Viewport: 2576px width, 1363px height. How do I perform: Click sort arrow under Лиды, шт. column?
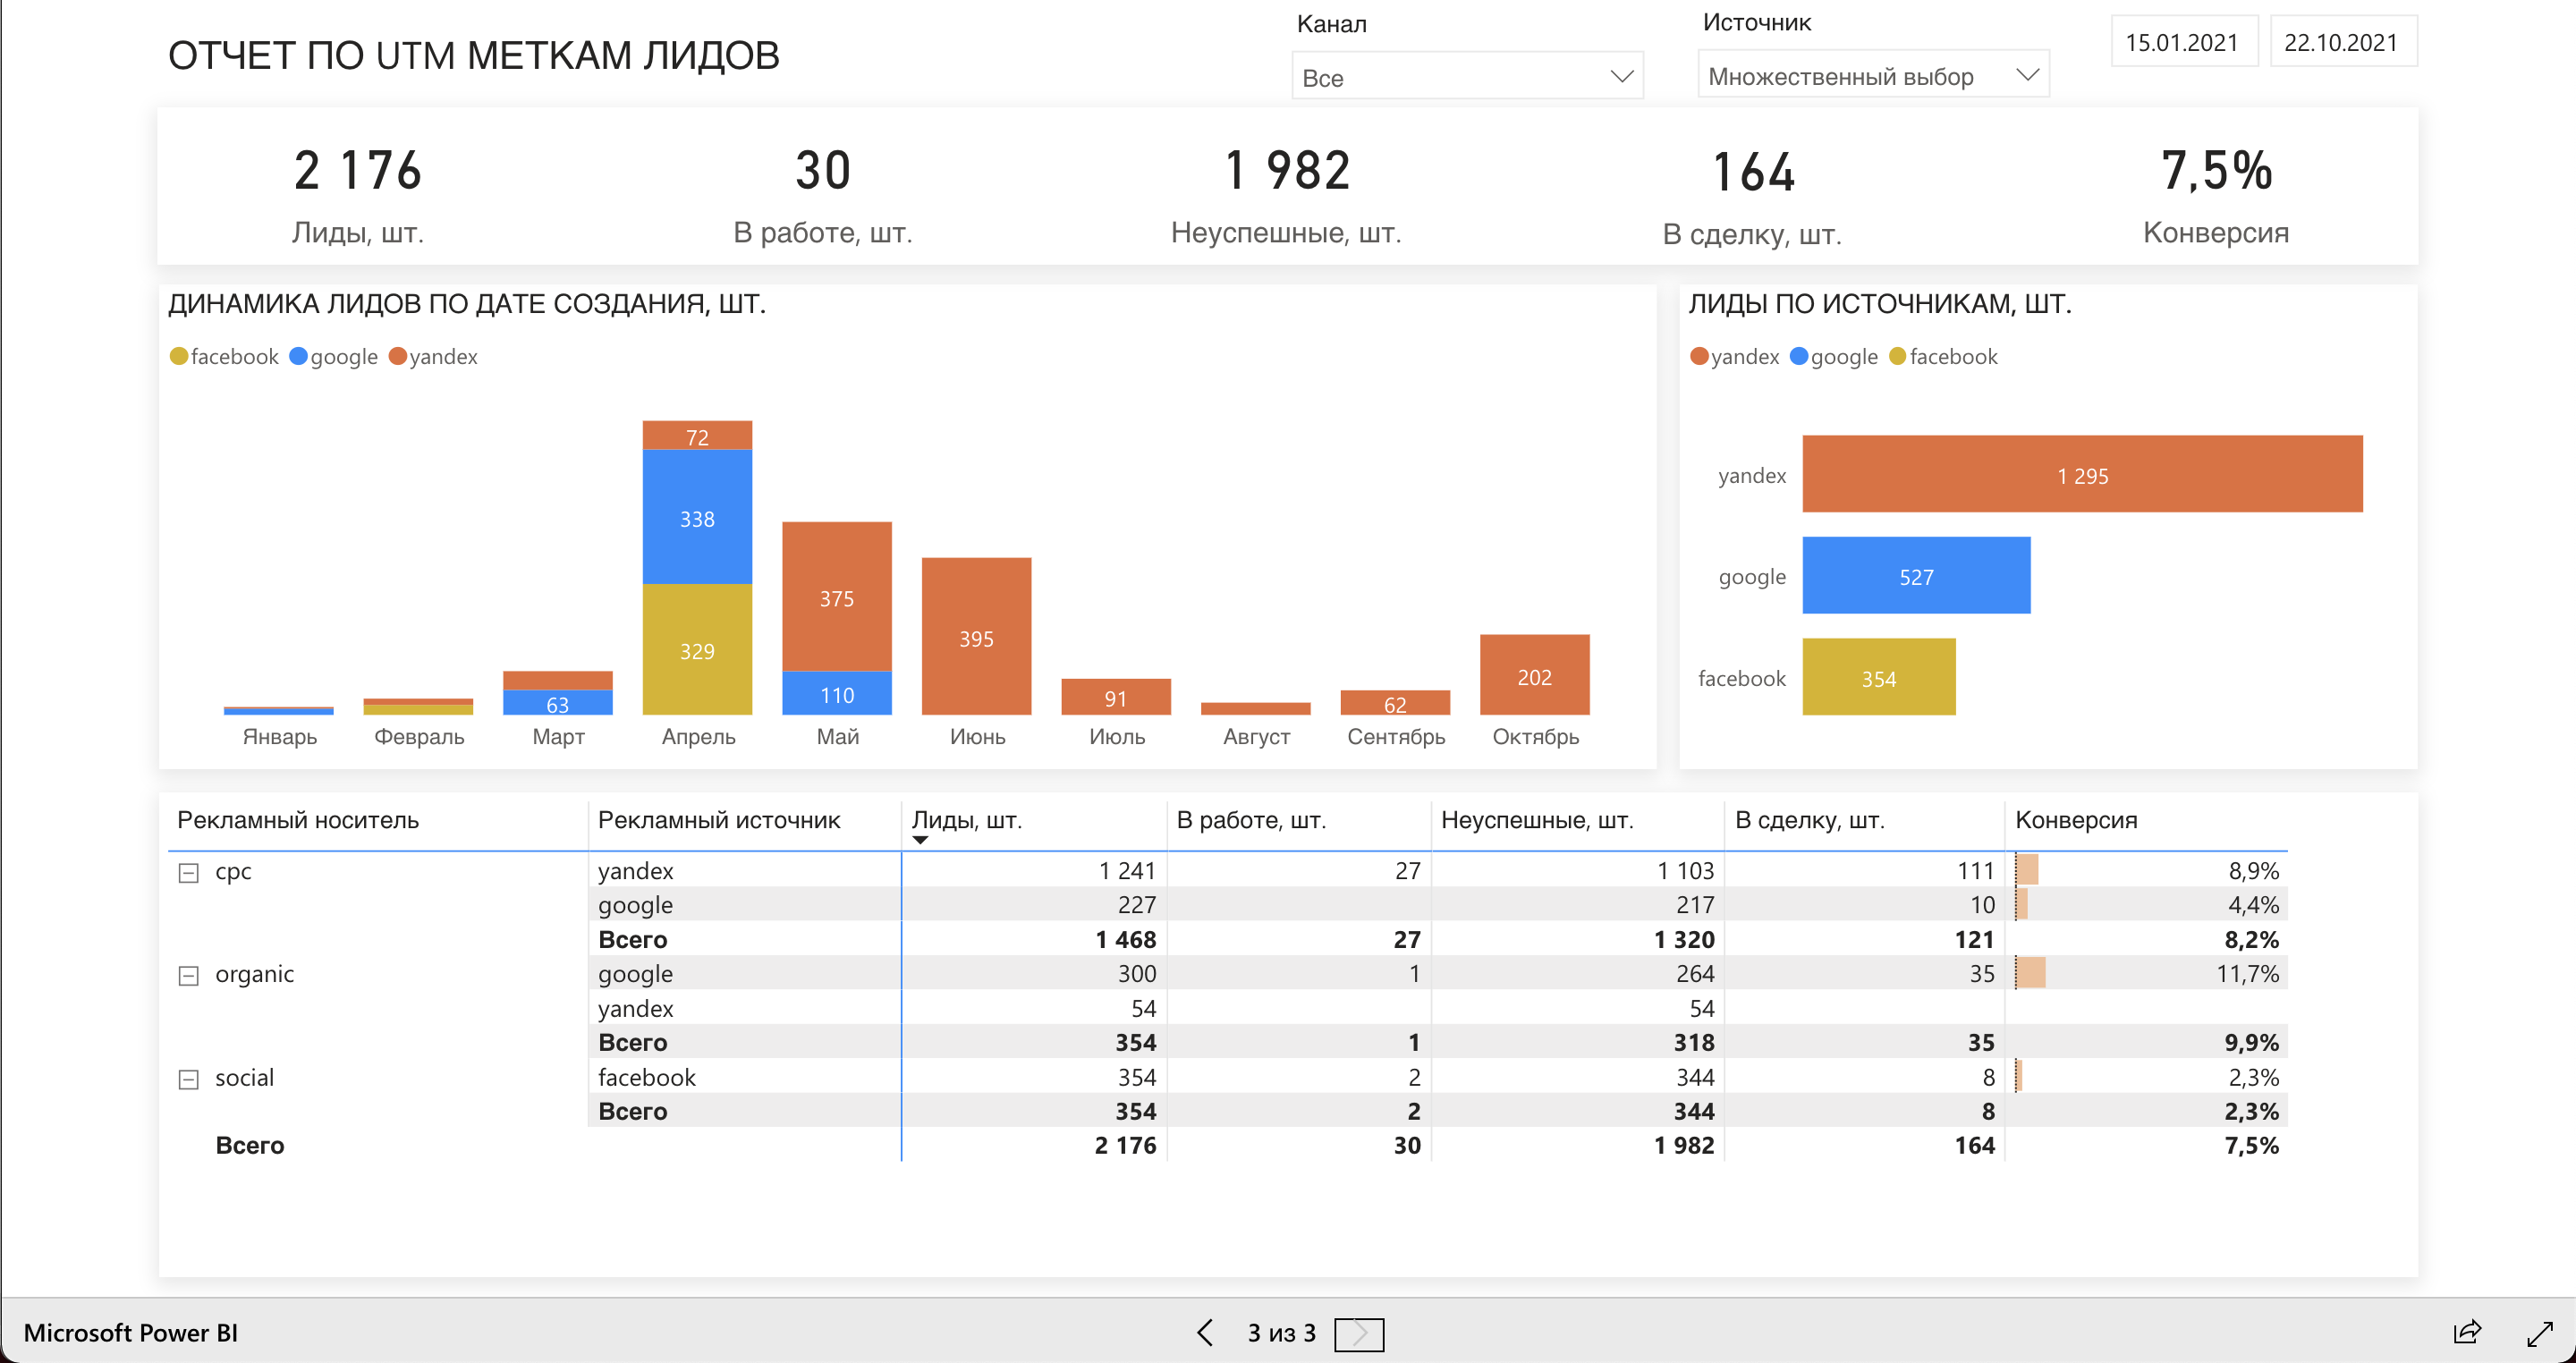coord(920,841)
